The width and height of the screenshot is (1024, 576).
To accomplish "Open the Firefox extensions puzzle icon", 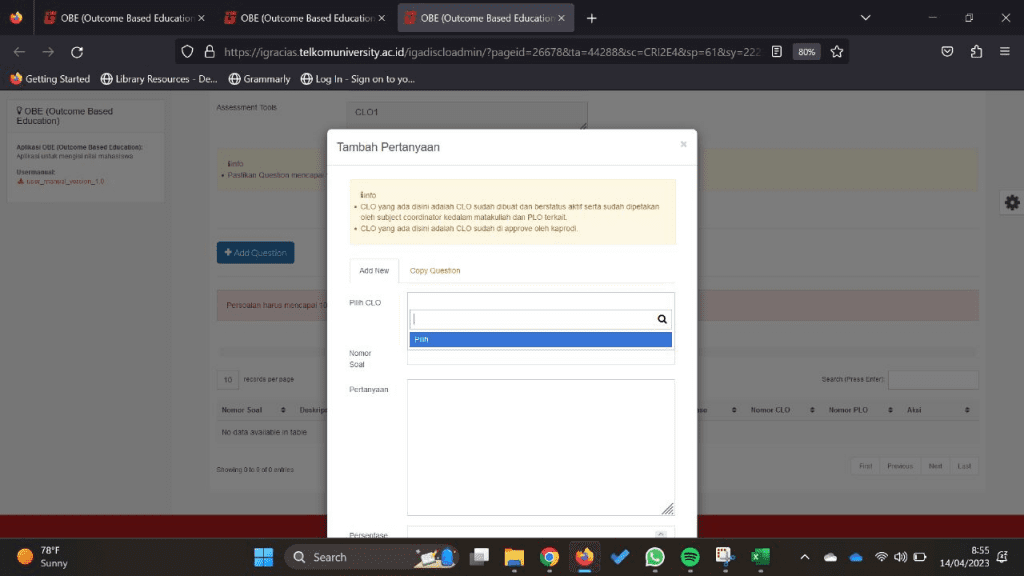I will (976, 52).
